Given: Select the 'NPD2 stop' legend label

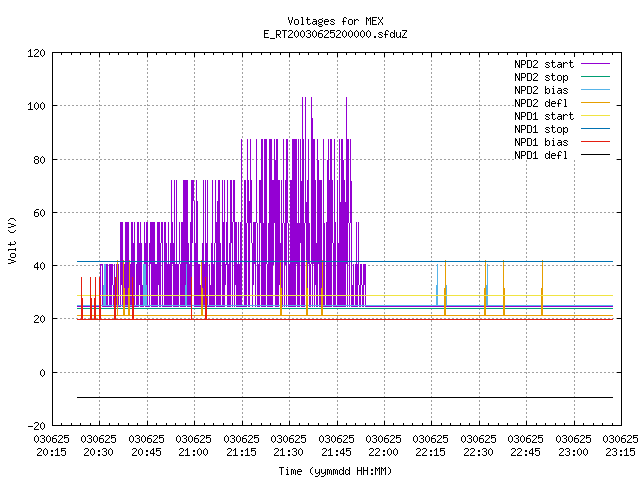Looking at the screenshot, I should coord(541,77).
